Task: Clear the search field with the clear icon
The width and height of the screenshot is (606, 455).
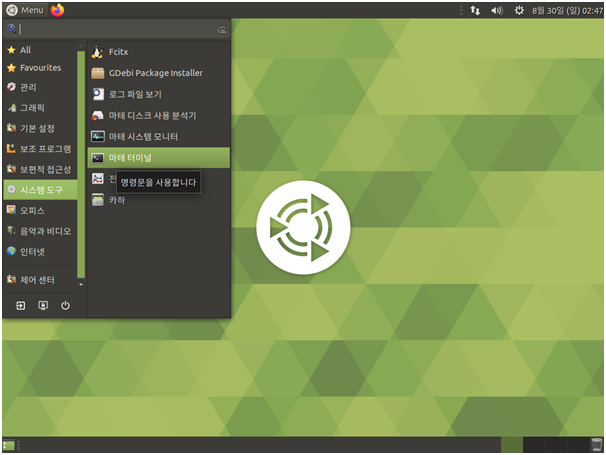Action: point(221,29)
